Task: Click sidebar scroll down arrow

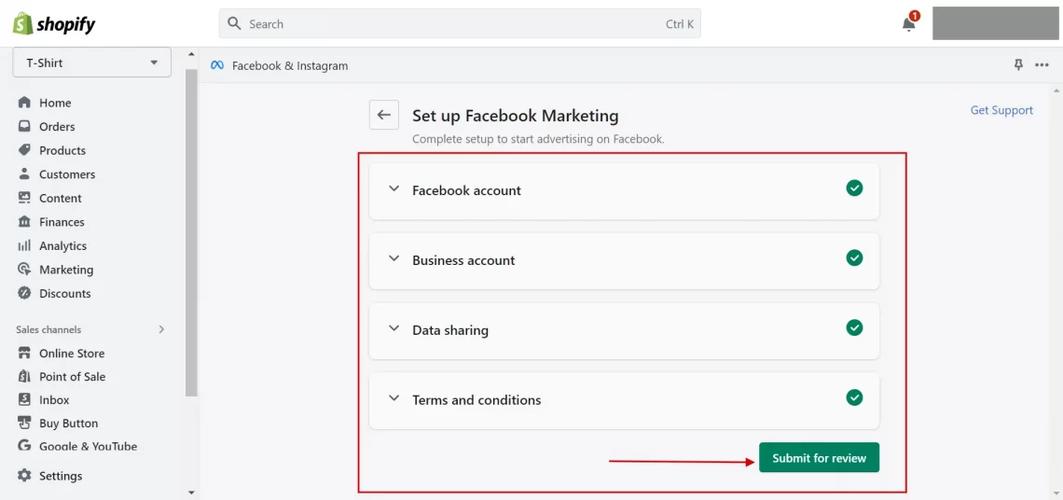Action: click(x=191, y=493)
